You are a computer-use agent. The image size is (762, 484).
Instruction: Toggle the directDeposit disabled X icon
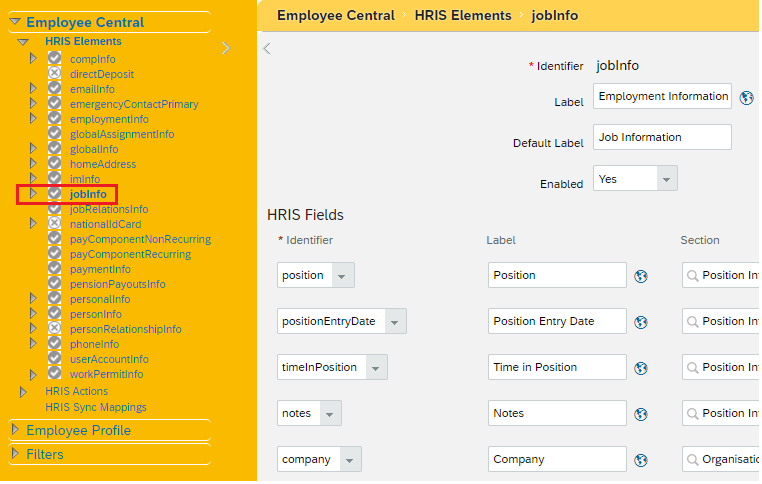[x=54, y=73]
